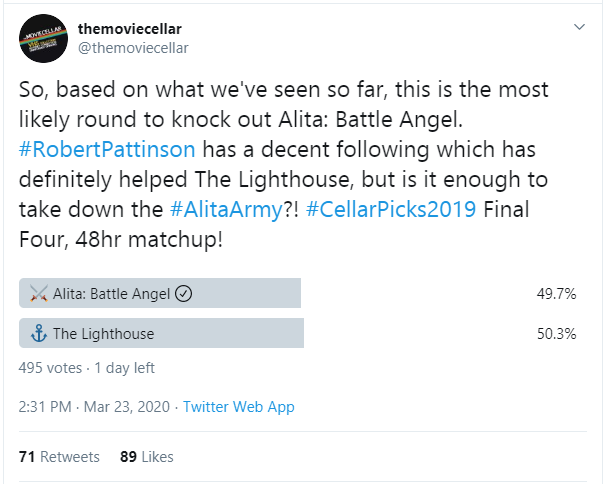Select the Alita: Battle Angel poll option
Image resolution: width=604 pixels, height=484 pixels.
pyautogui.click(x=160, y=294)
